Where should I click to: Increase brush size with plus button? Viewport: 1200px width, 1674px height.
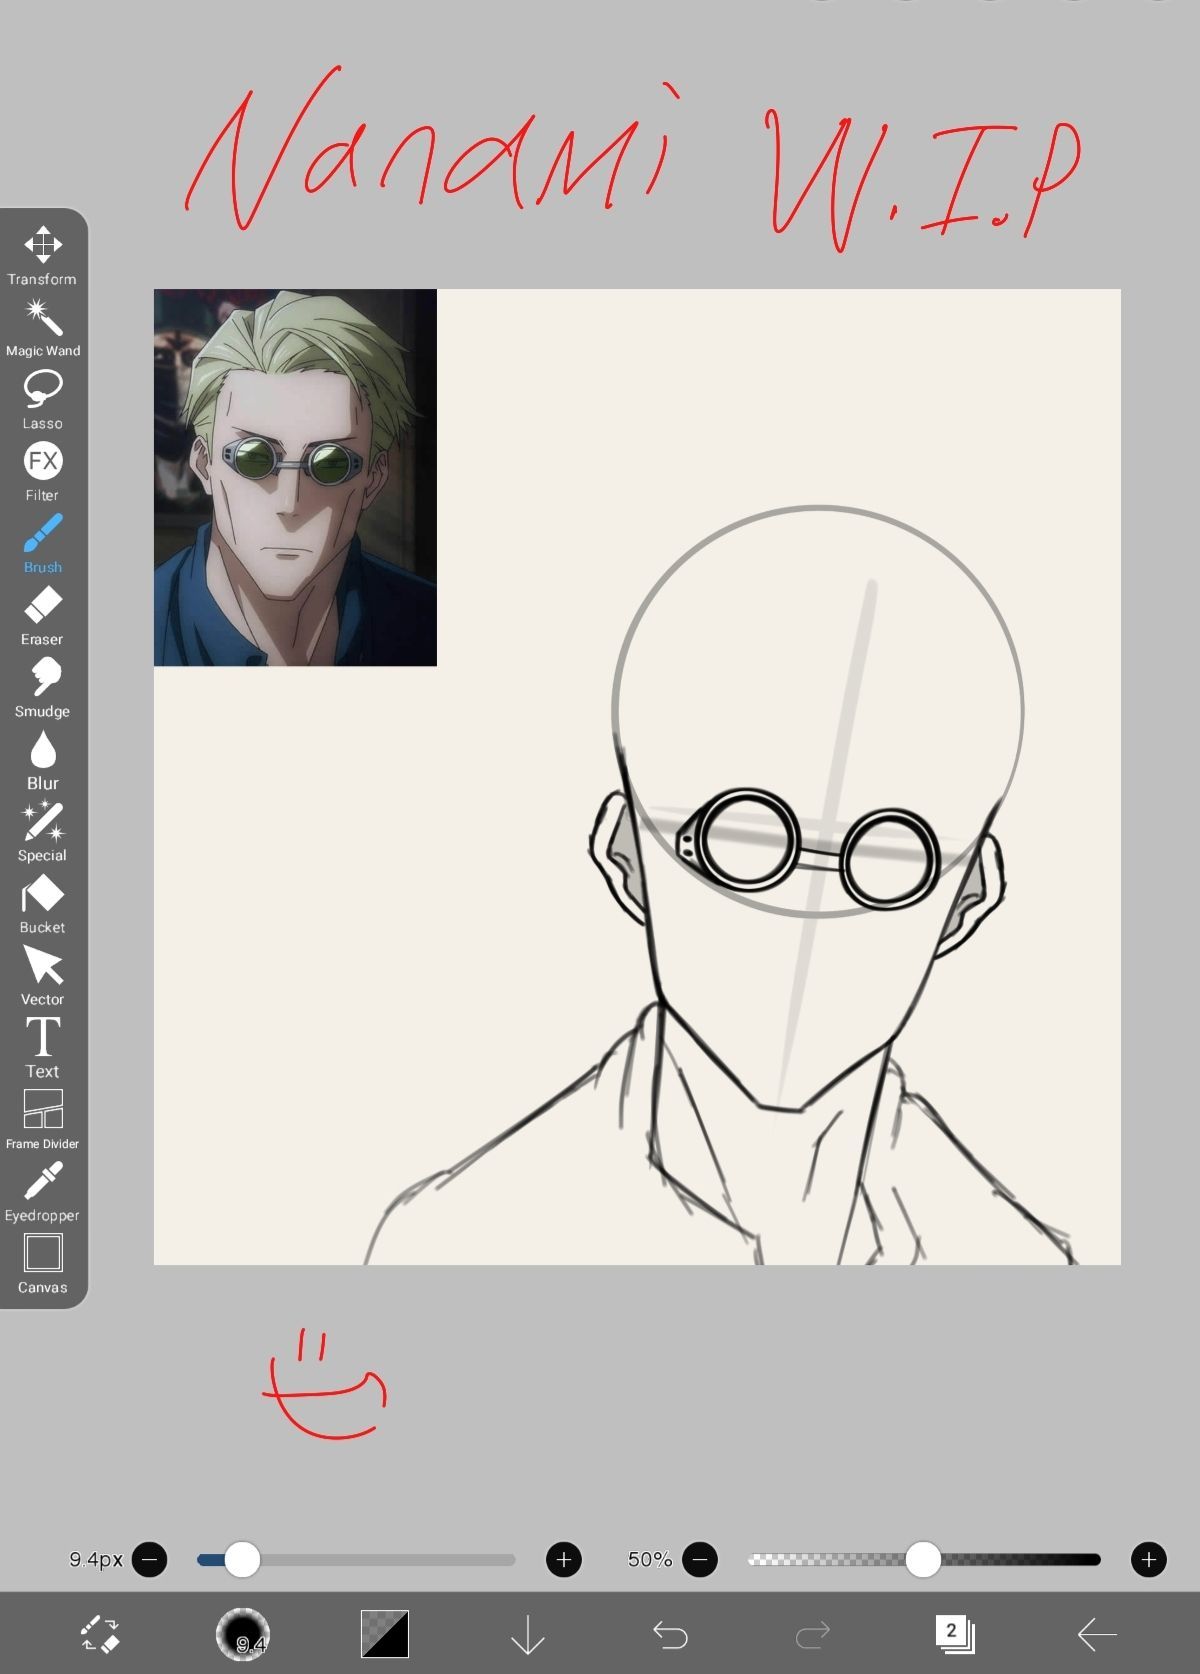tap(564, 1559)
